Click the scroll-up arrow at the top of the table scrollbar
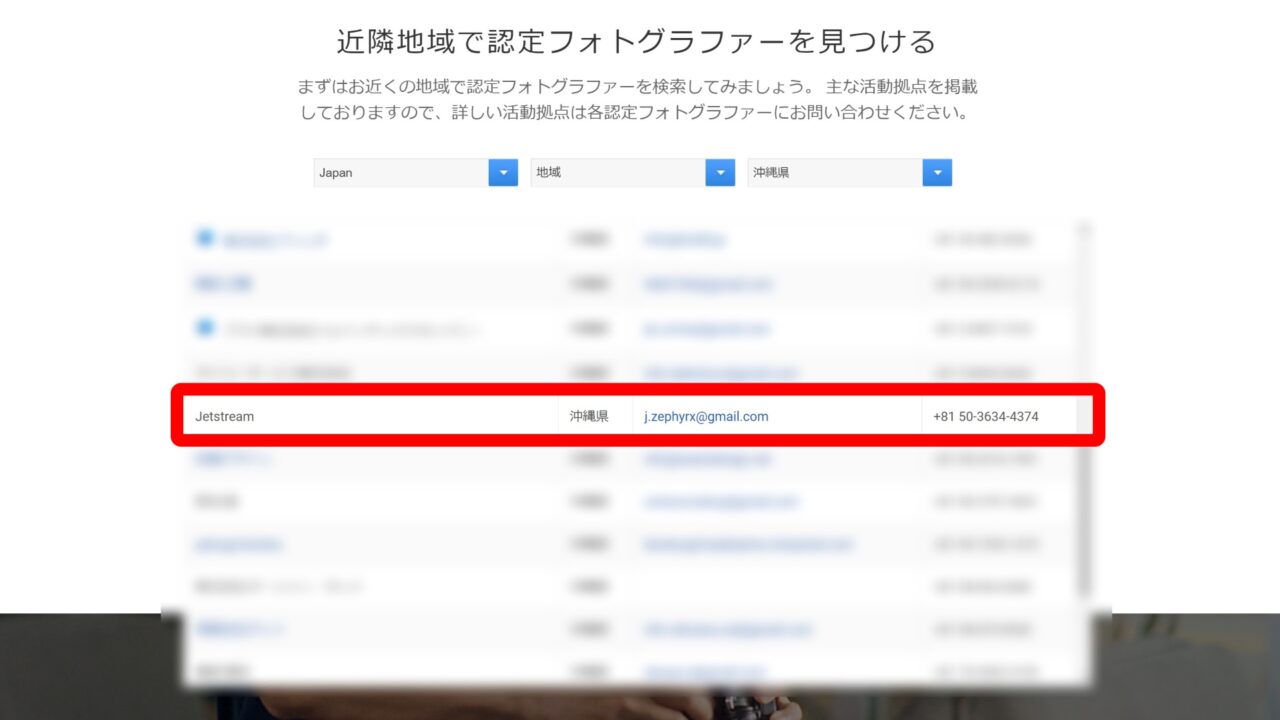This screenshot has height=720, width=1280. [1084, 230]
